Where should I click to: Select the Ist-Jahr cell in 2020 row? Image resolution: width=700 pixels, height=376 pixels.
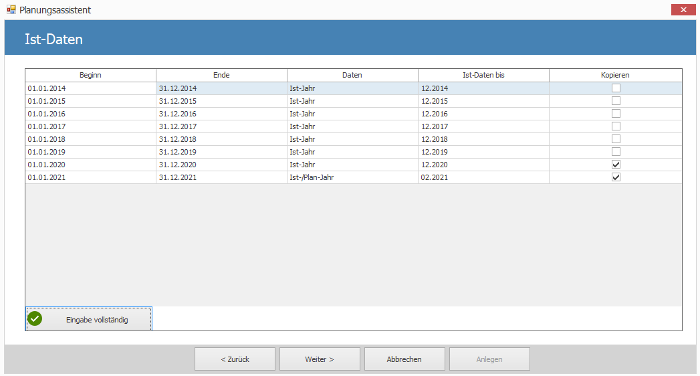pyautogui.click(x=353, y=165)
